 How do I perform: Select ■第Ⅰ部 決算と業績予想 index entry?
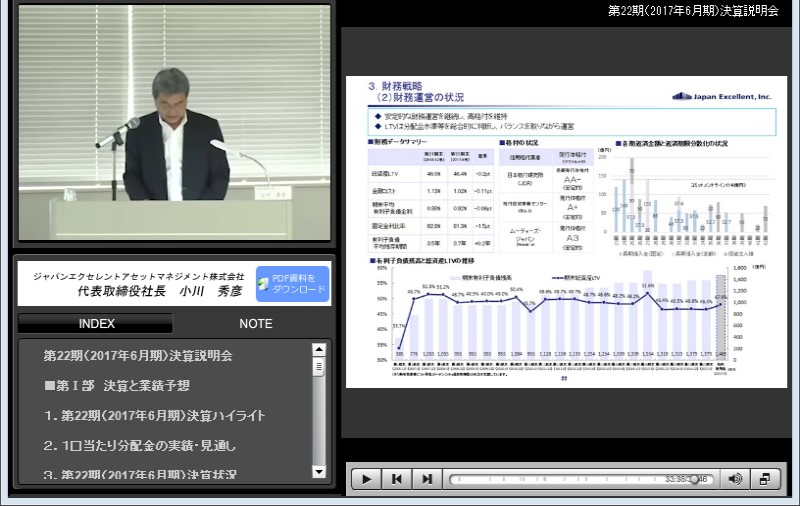117,385
